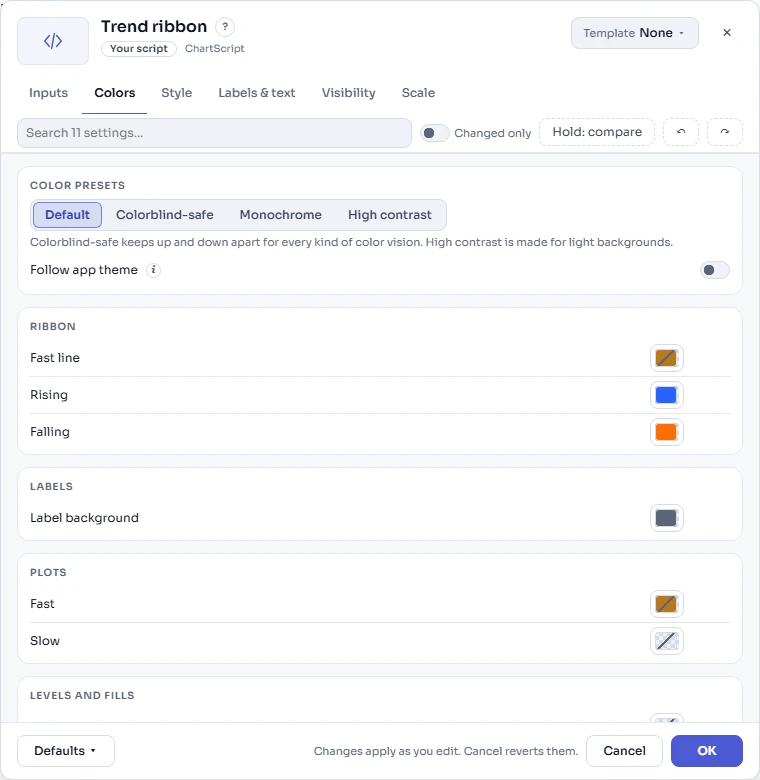Open the Template None dropdown
The width and height of the screenshot is (760, 780).
634,33
